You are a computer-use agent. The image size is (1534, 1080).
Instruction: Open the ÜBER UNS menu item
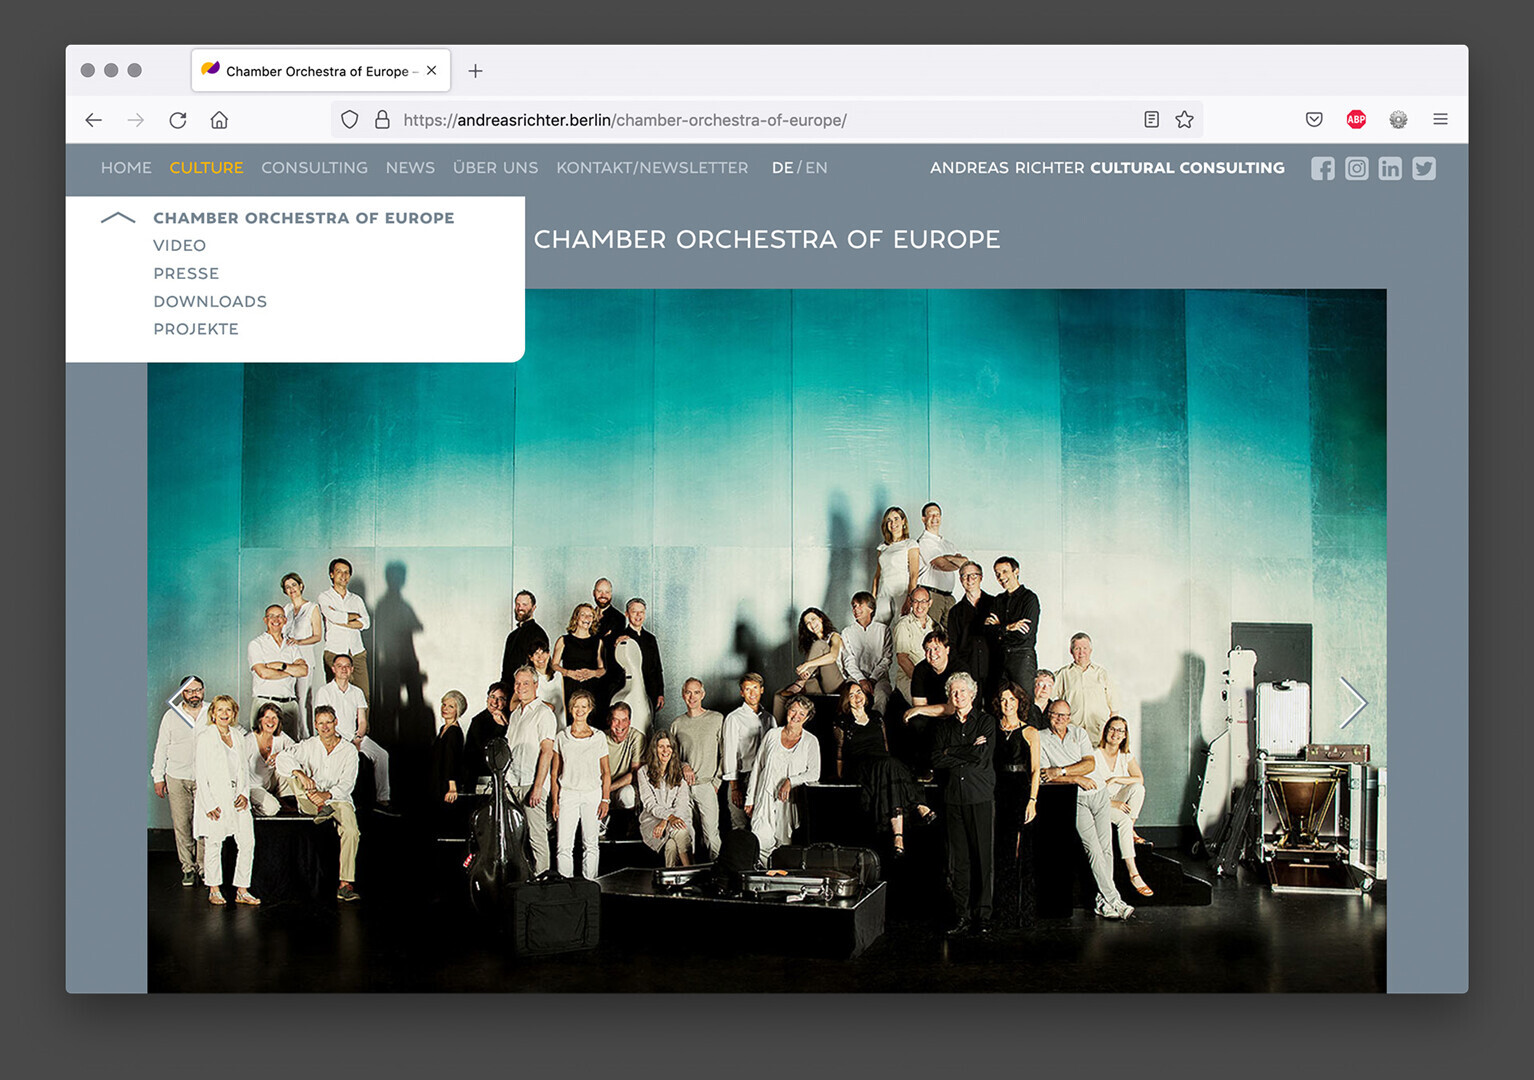pos(495,168)
